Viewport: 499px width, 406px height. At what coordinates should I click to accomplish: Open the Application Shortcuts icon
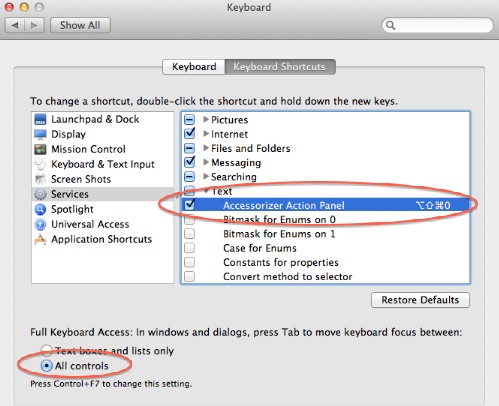pyautogui.click(x=40, y=239)
